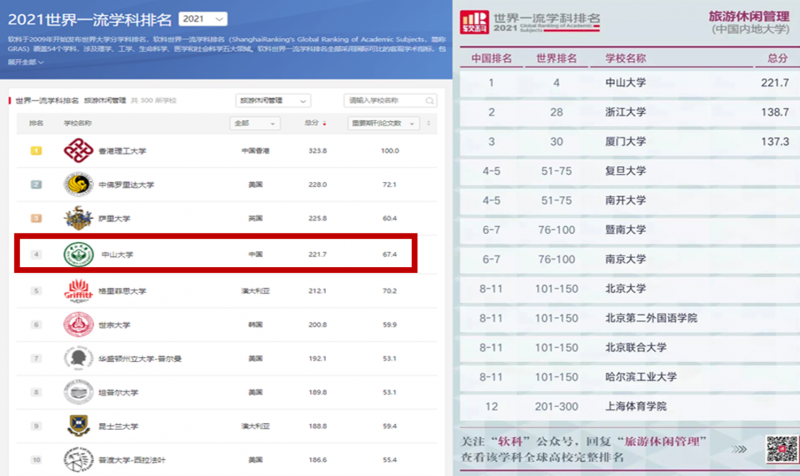Click the University of Surrey crest logo
The height and width of the screenshot is (476, 800).
tap(78, 218)
